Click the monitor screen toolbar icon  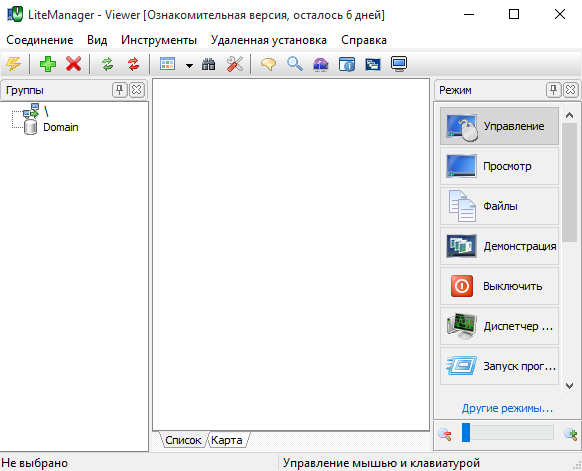[x=399, y=64]
